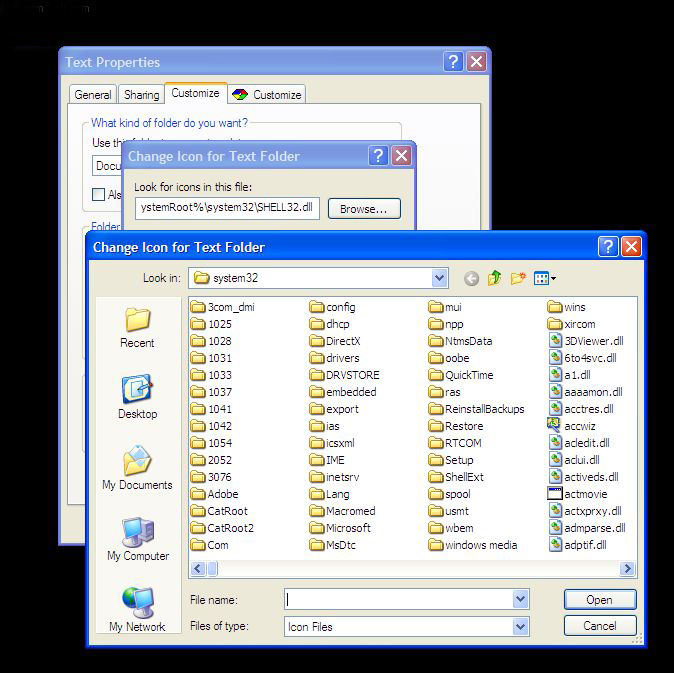Viewport: 674px width, 673px height.
Task: Click the Cancel button
Action: point(600,626)
